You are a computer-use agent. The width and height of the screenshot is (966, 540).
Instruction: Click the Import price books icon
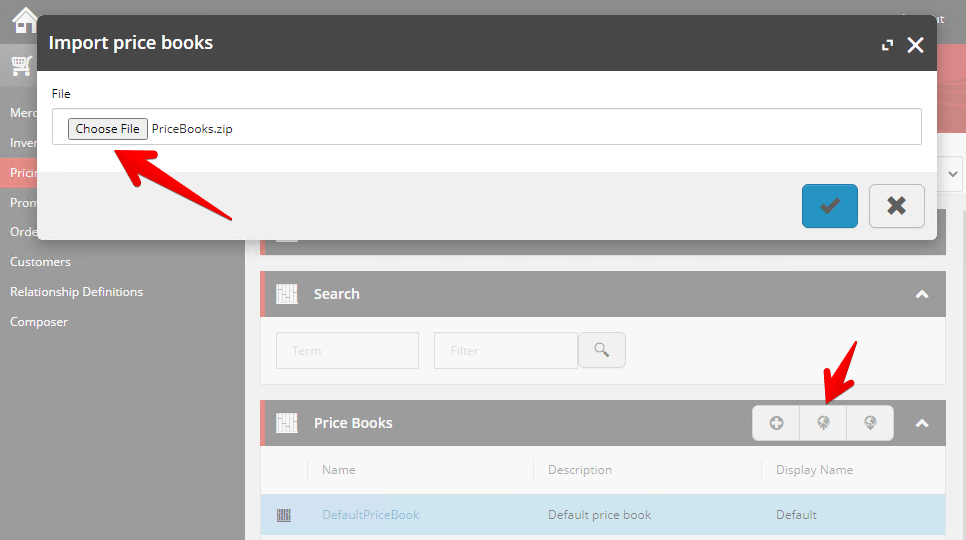(x=823, y=423)
